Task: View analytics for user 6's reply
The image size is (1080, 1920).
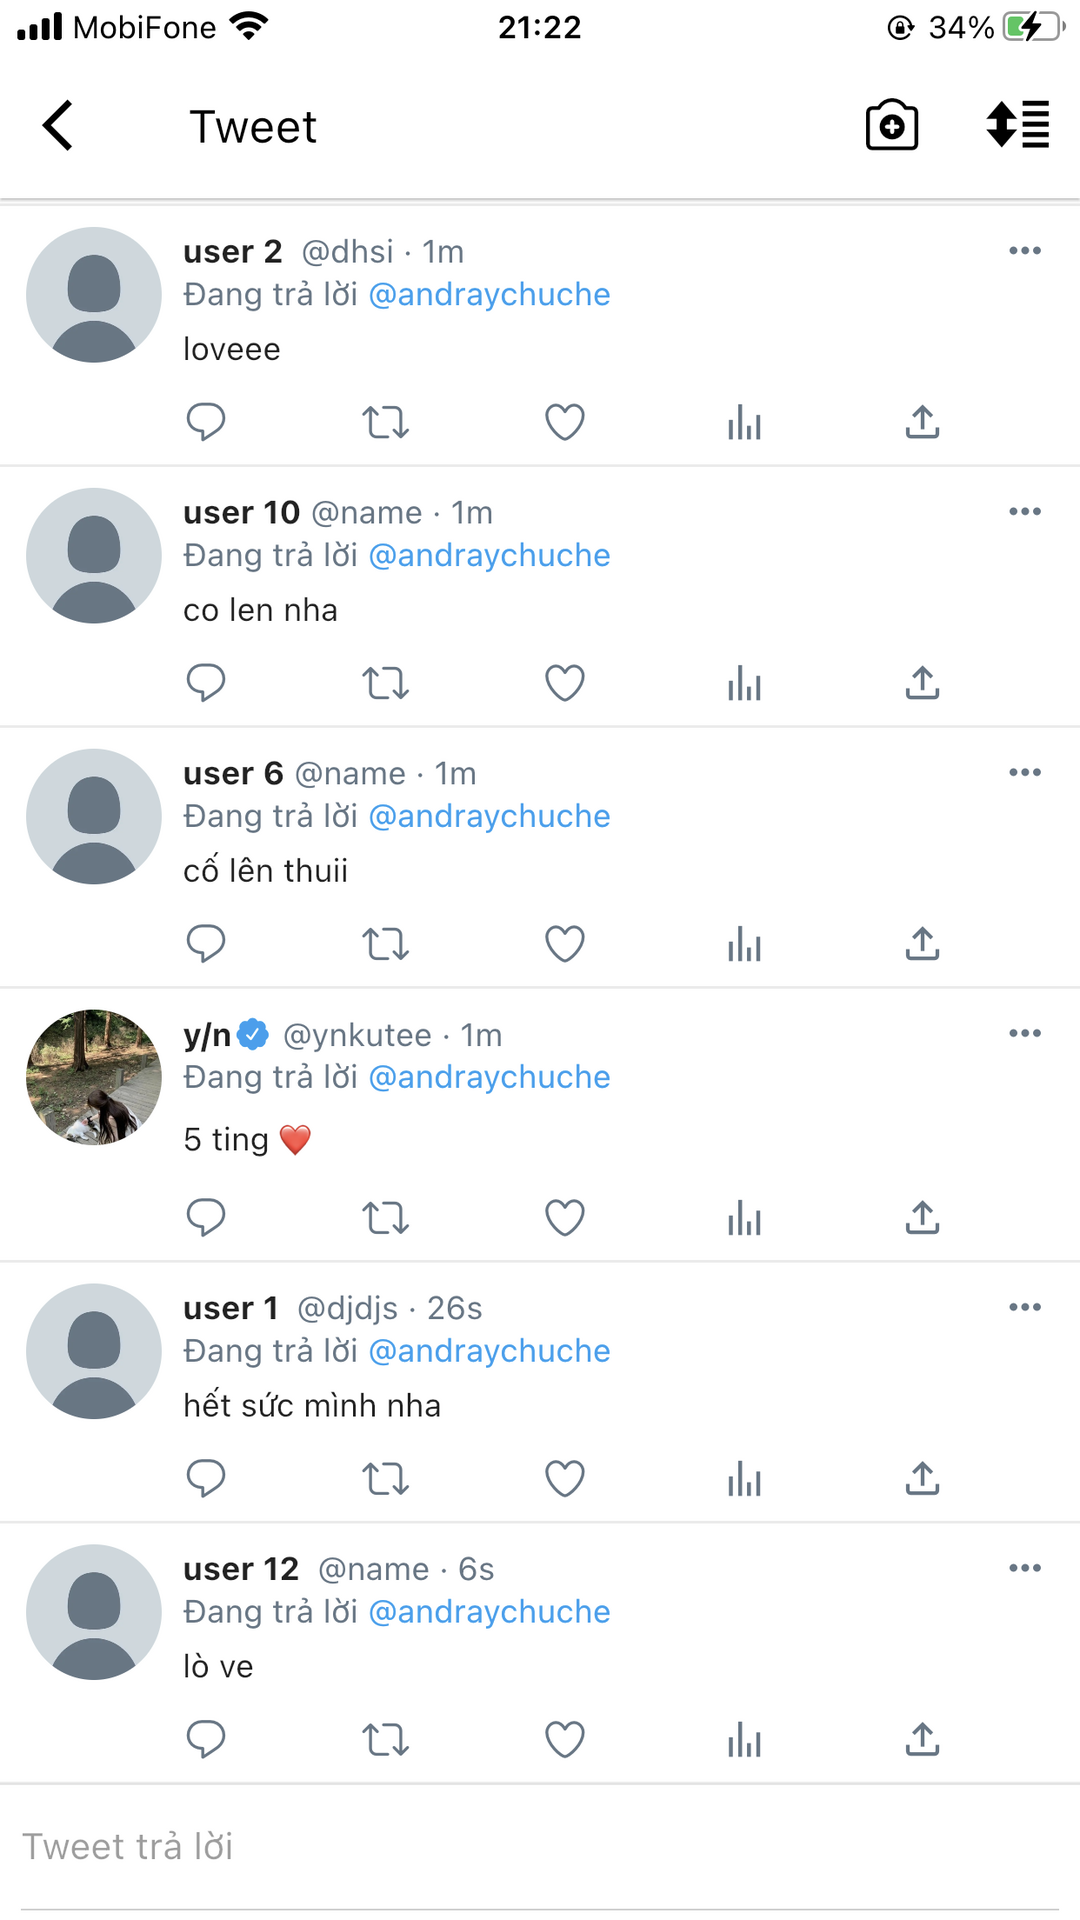Action: [744, 944]
